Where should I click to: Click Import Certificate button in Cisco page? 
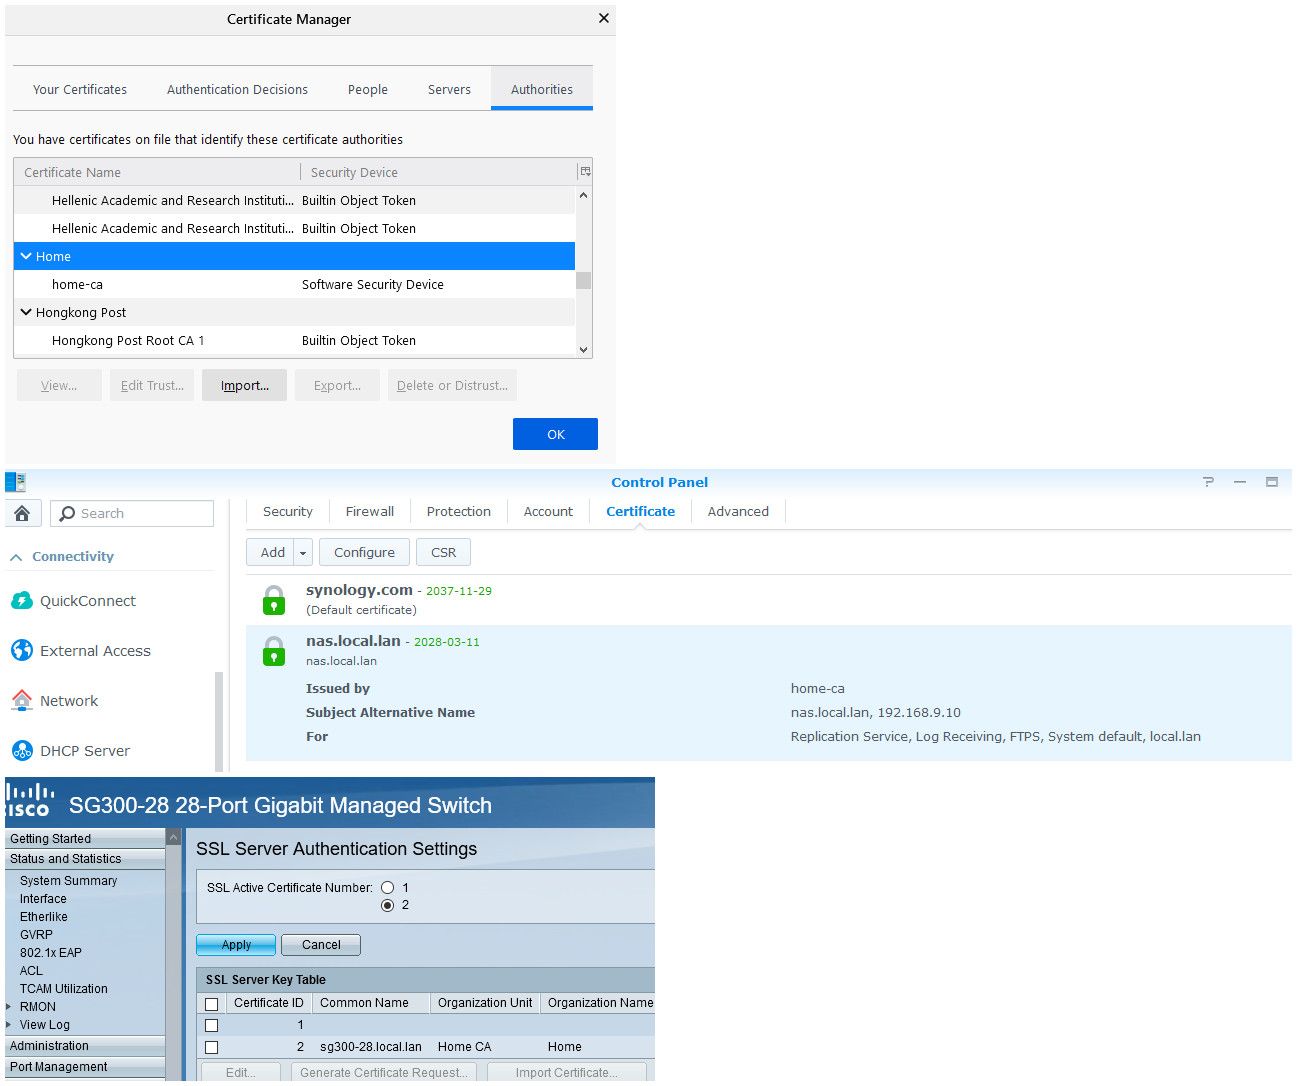(566, 1072)
